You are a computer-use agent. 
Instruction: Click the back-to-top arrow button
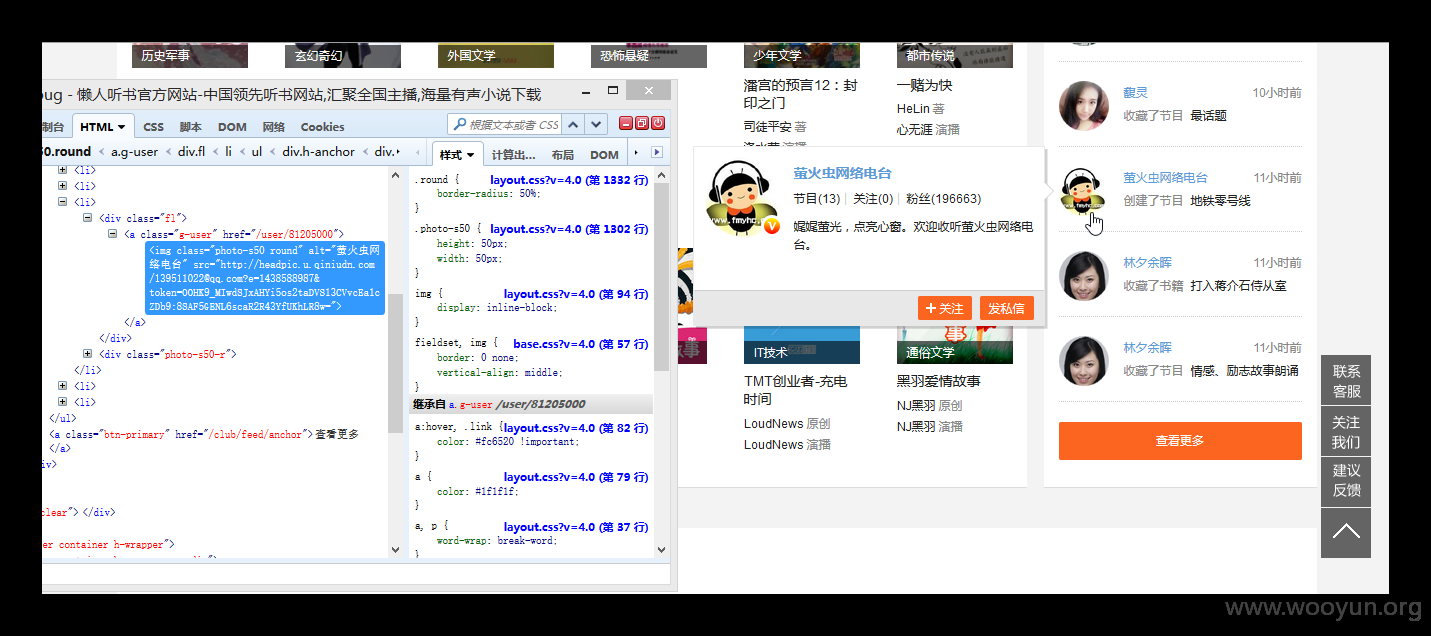[x=1346, y=533]
